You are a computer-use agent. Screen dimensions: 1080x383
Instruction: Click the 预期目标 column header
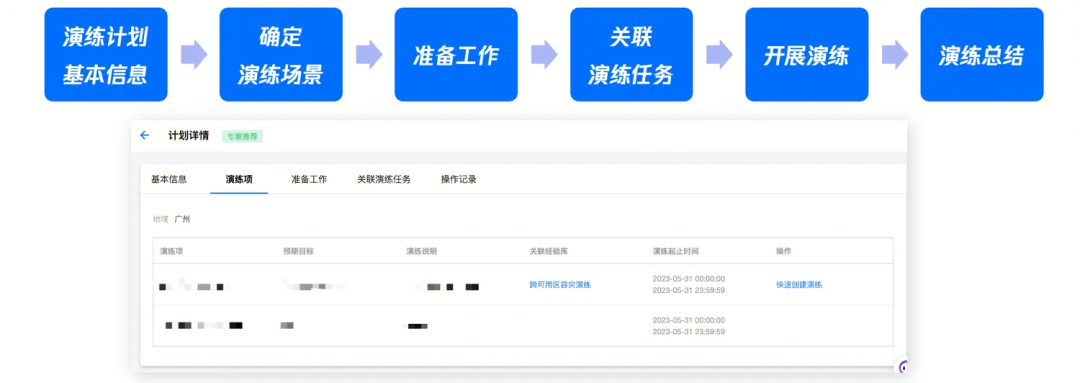point(298,251)
